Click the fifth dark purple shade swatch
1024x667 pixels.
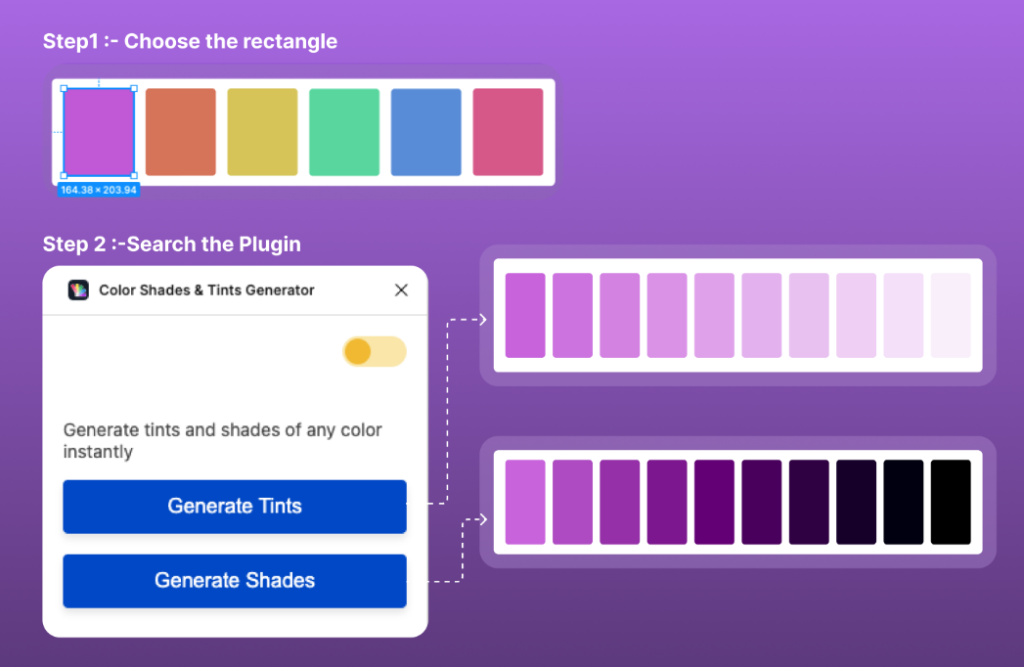pos(714,502)
